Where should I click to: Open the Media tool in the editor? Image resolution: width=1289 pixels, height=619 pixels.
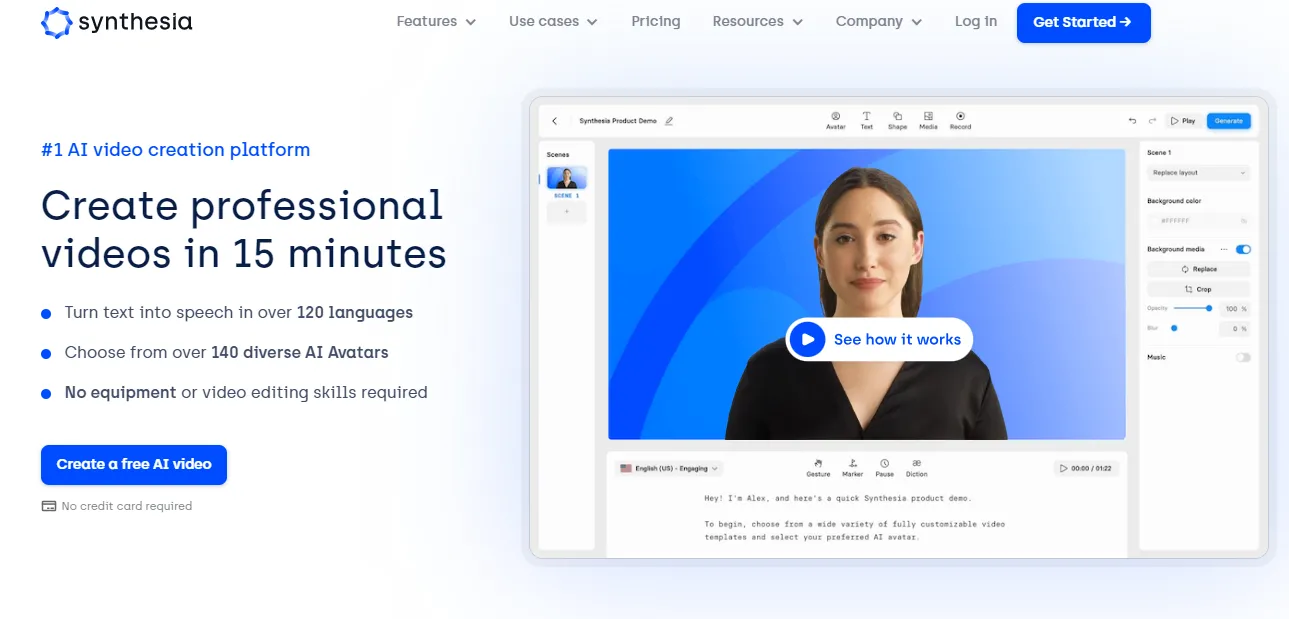[x=928, y=120]
